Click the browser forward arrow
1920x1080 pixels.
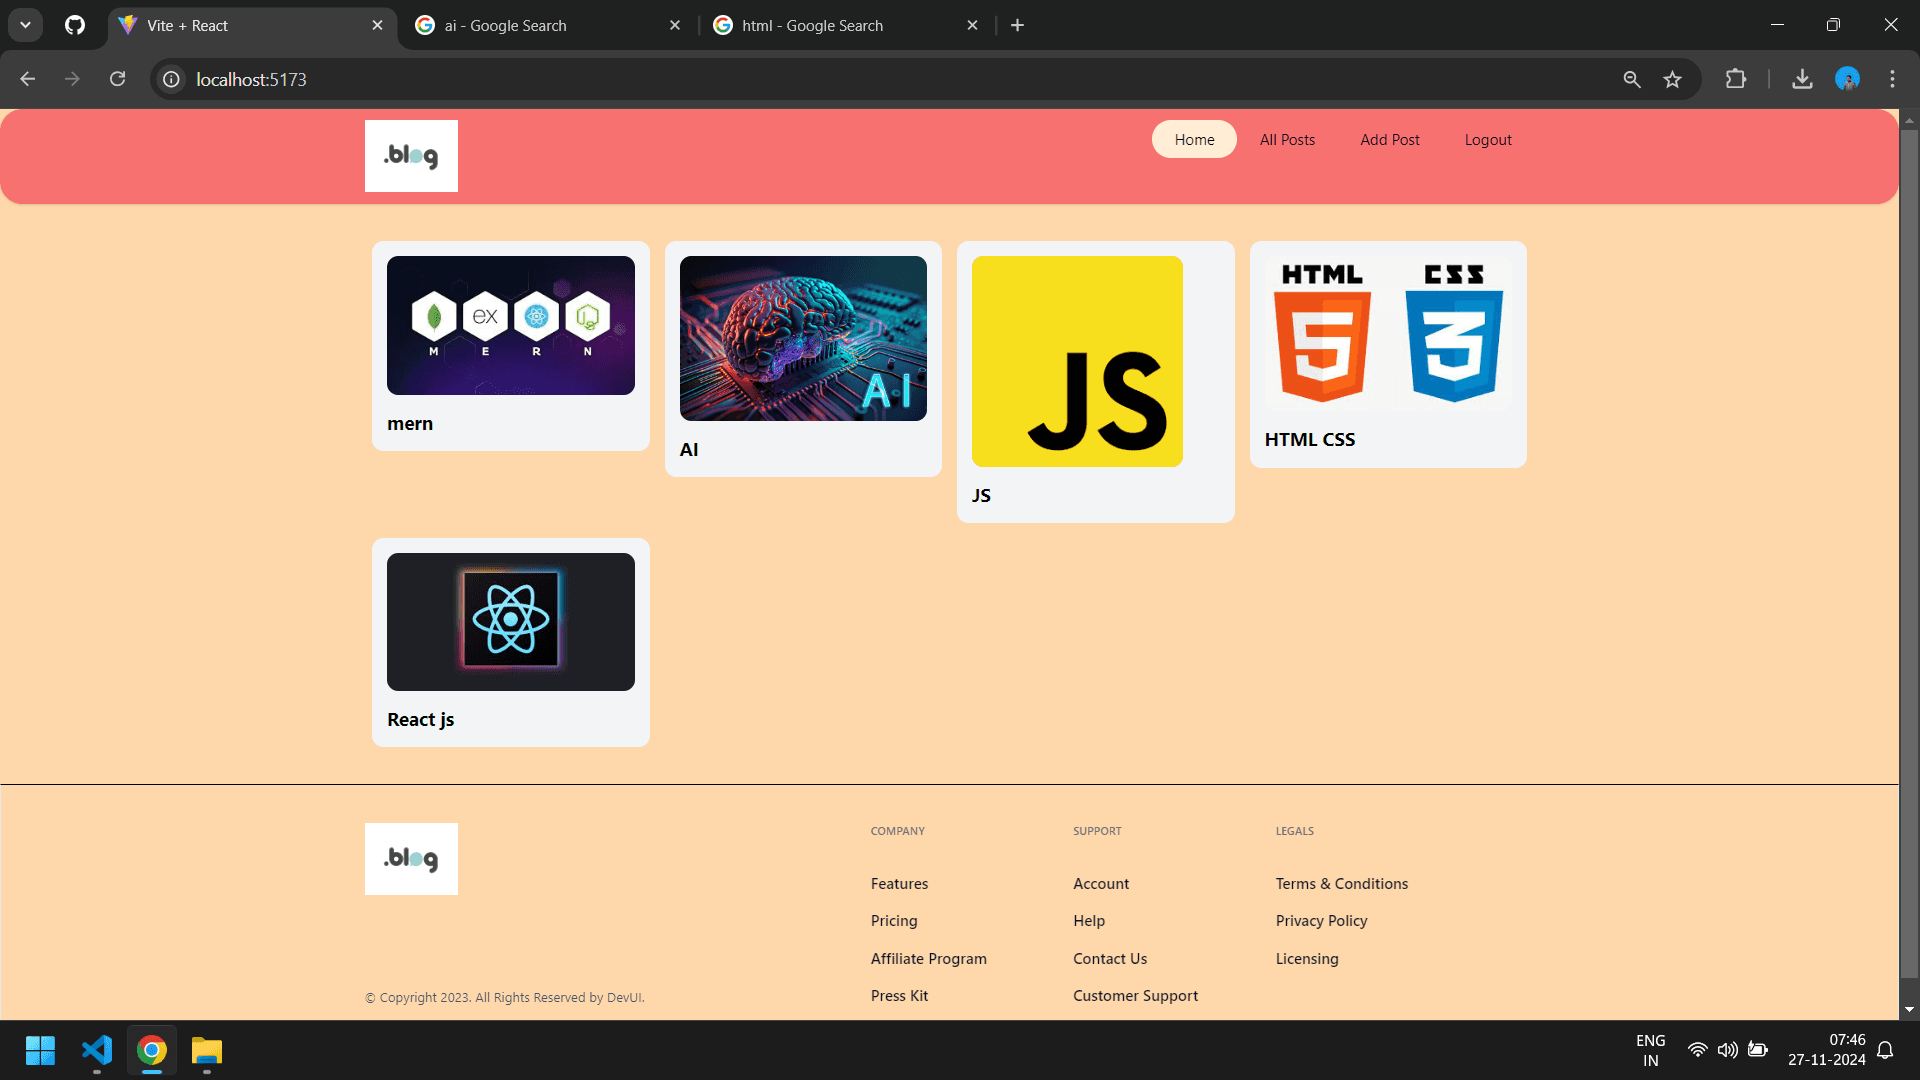click(72, 79)
